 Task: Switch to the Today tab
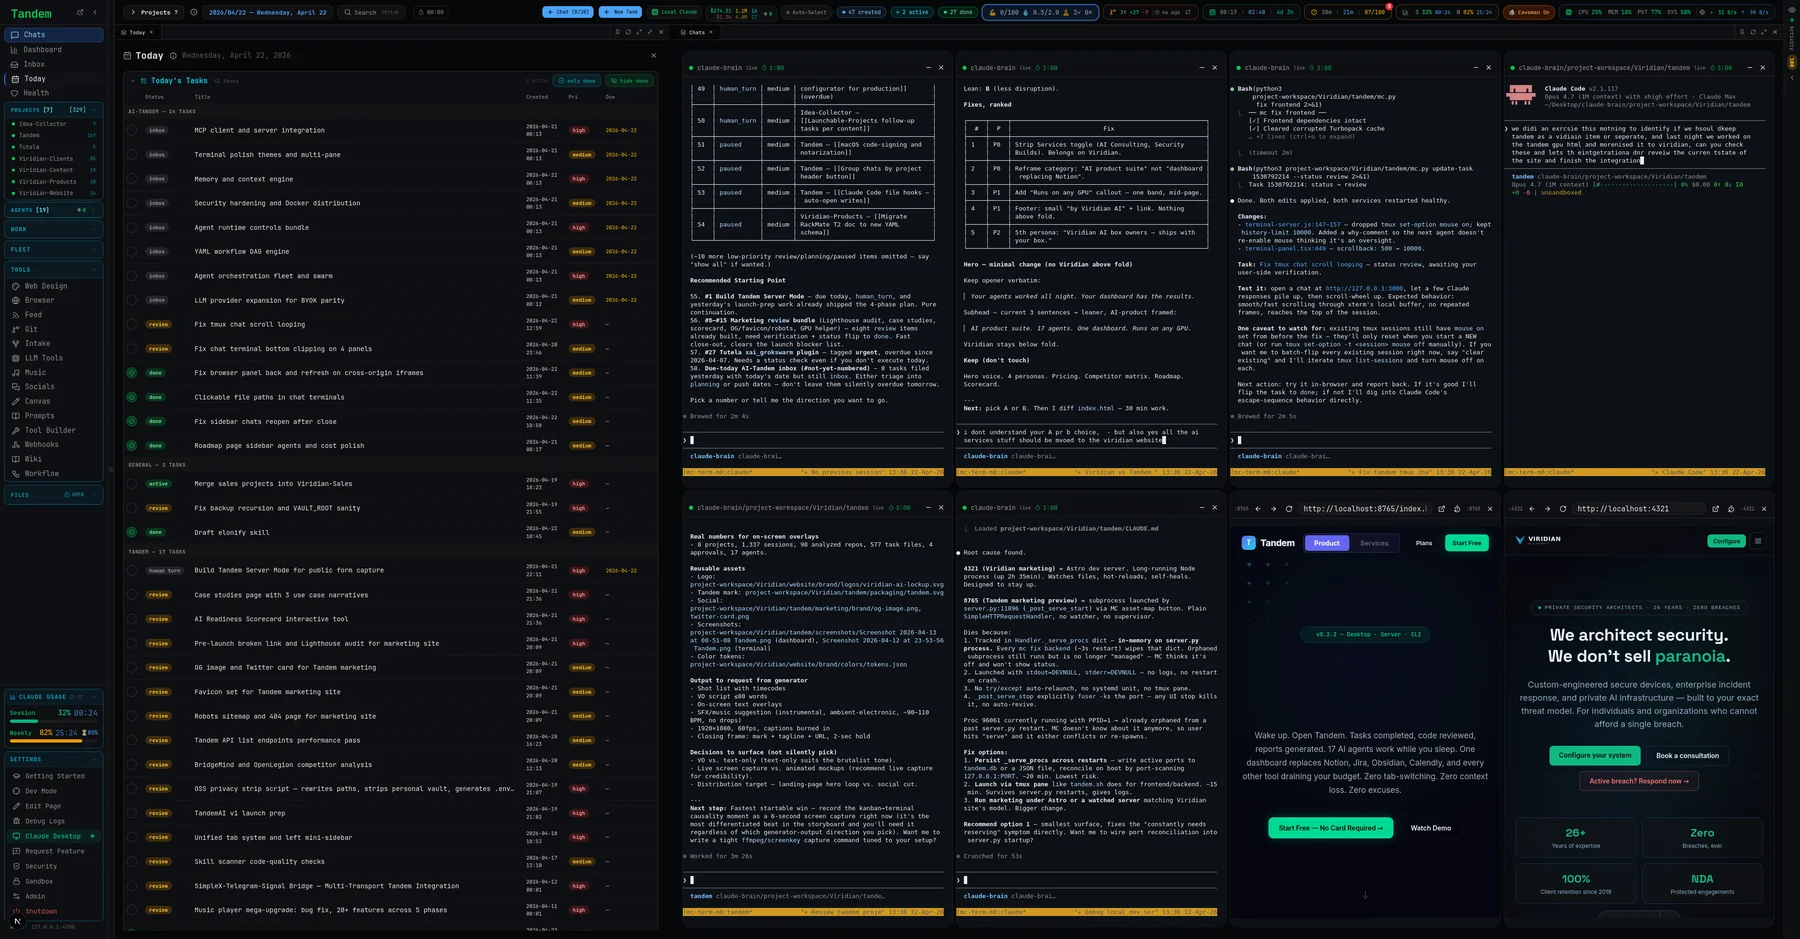(136, 32)
